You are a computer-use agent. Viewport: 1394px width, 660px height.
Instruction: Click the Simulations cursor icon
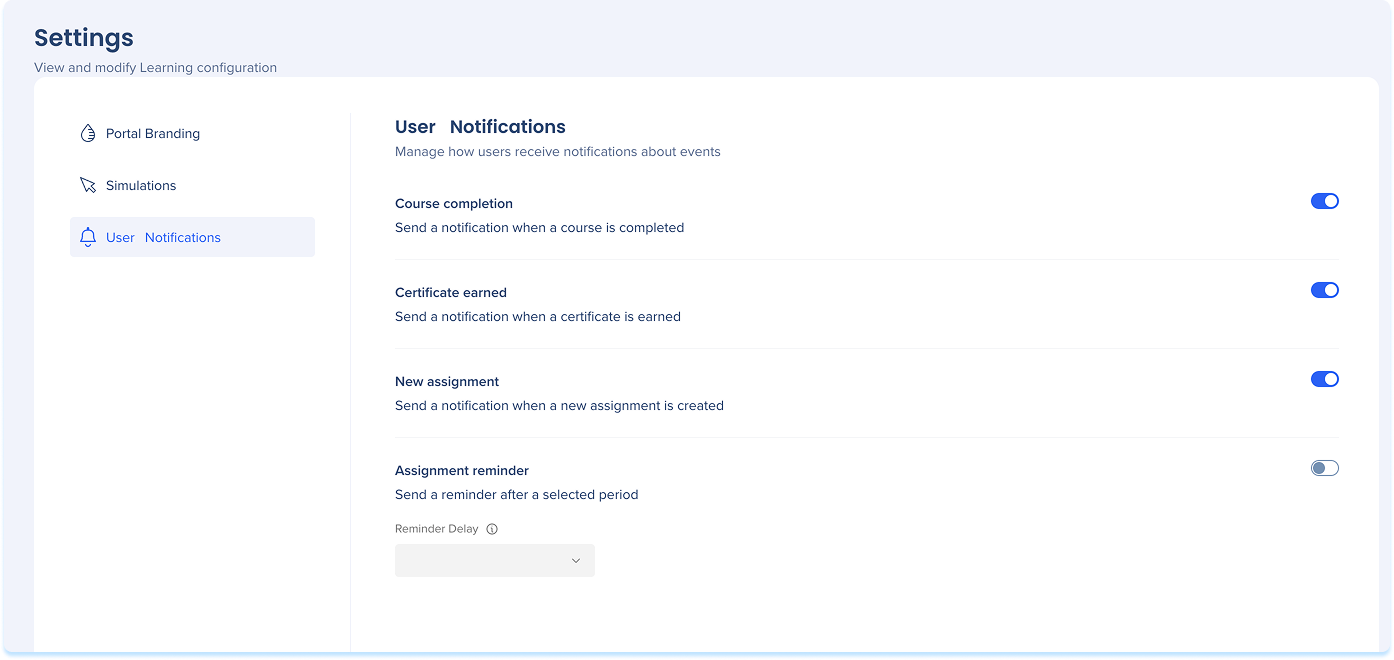88,185
